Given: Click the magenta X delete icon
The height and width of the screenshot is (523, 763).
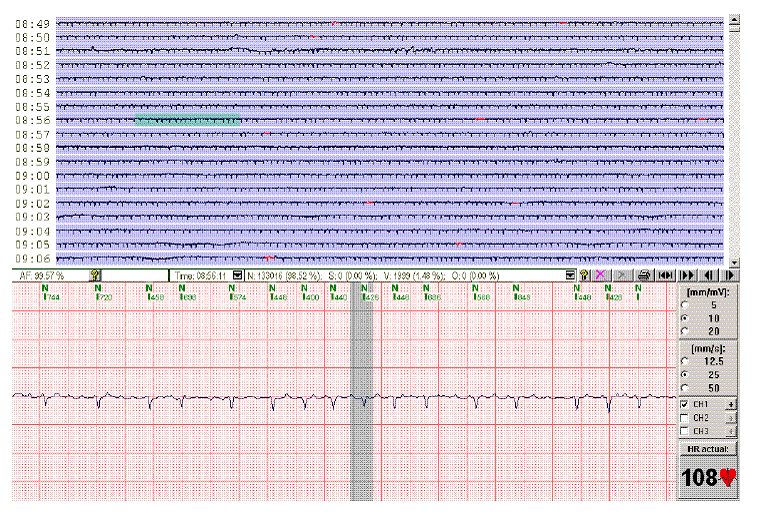Looking at the screenshot, I should click(x=600, y=274).
